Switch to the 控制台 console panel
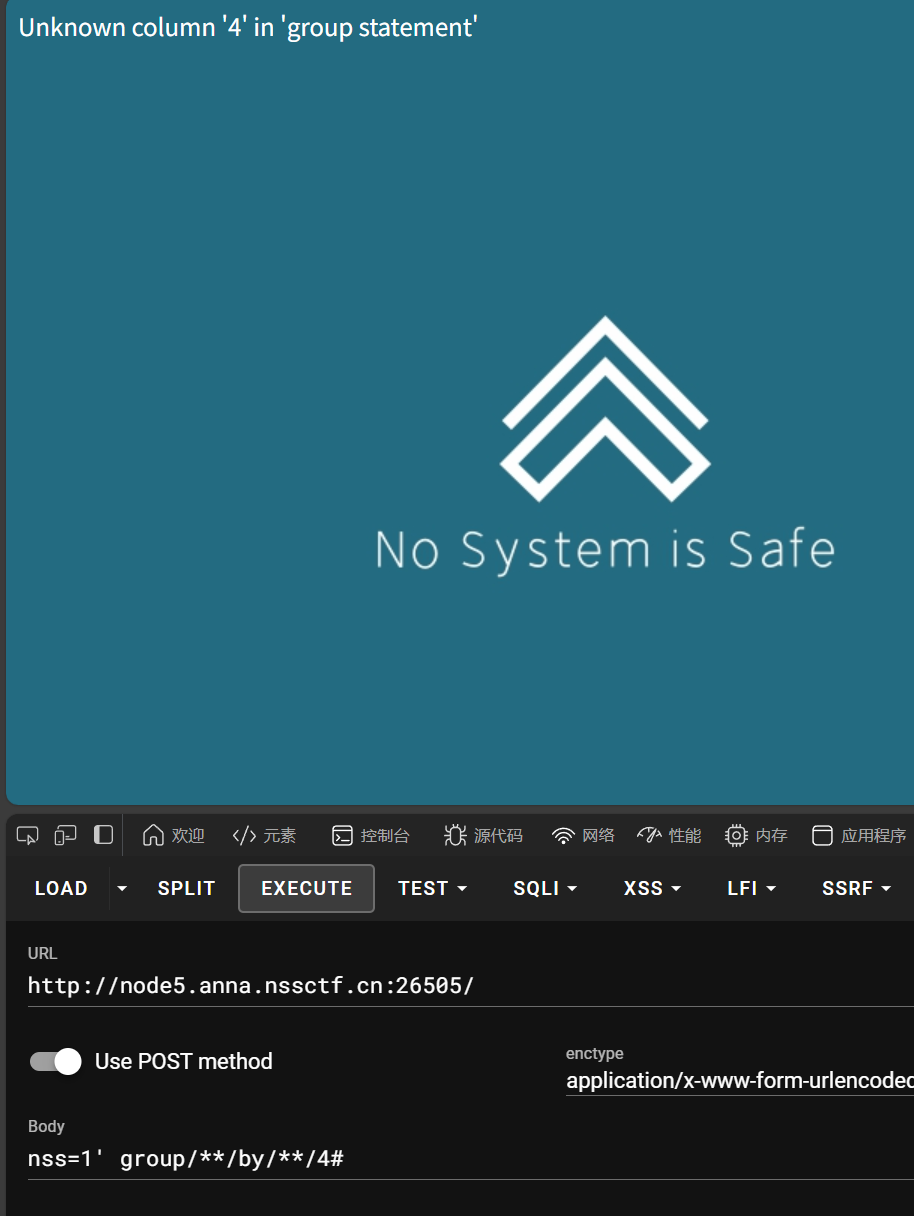This screenshot has height=1216, width=914. 371,836
